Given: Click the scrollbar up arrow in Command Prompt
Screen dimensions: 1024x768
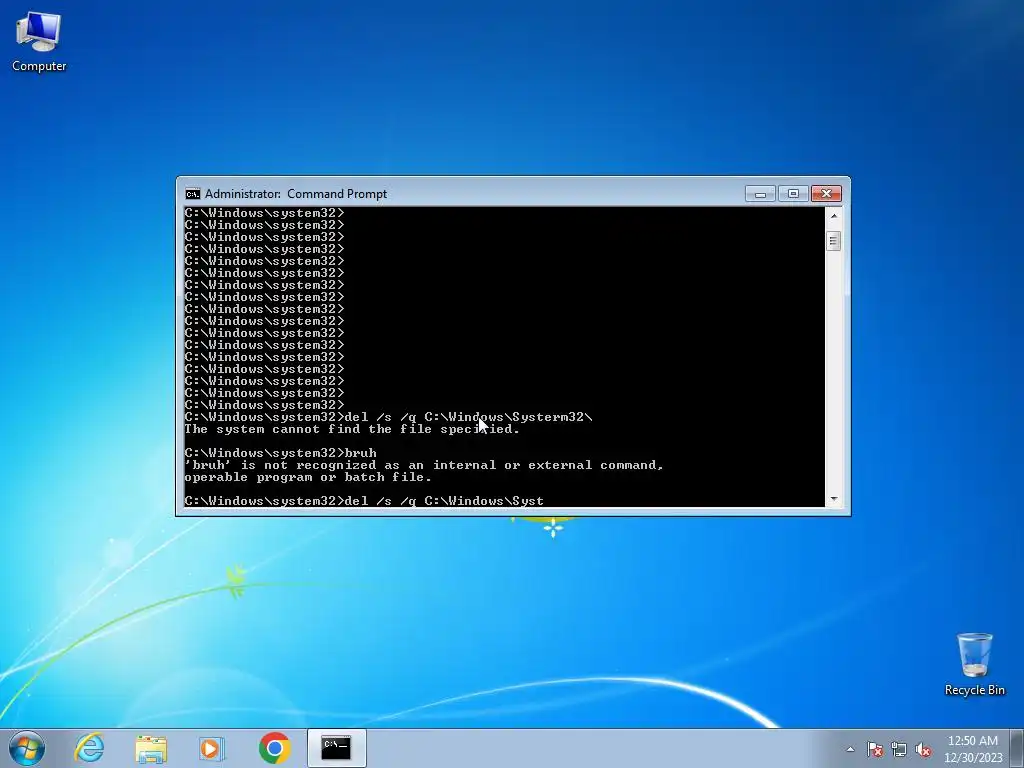Looking at the screenshot, I should (833, 215).
